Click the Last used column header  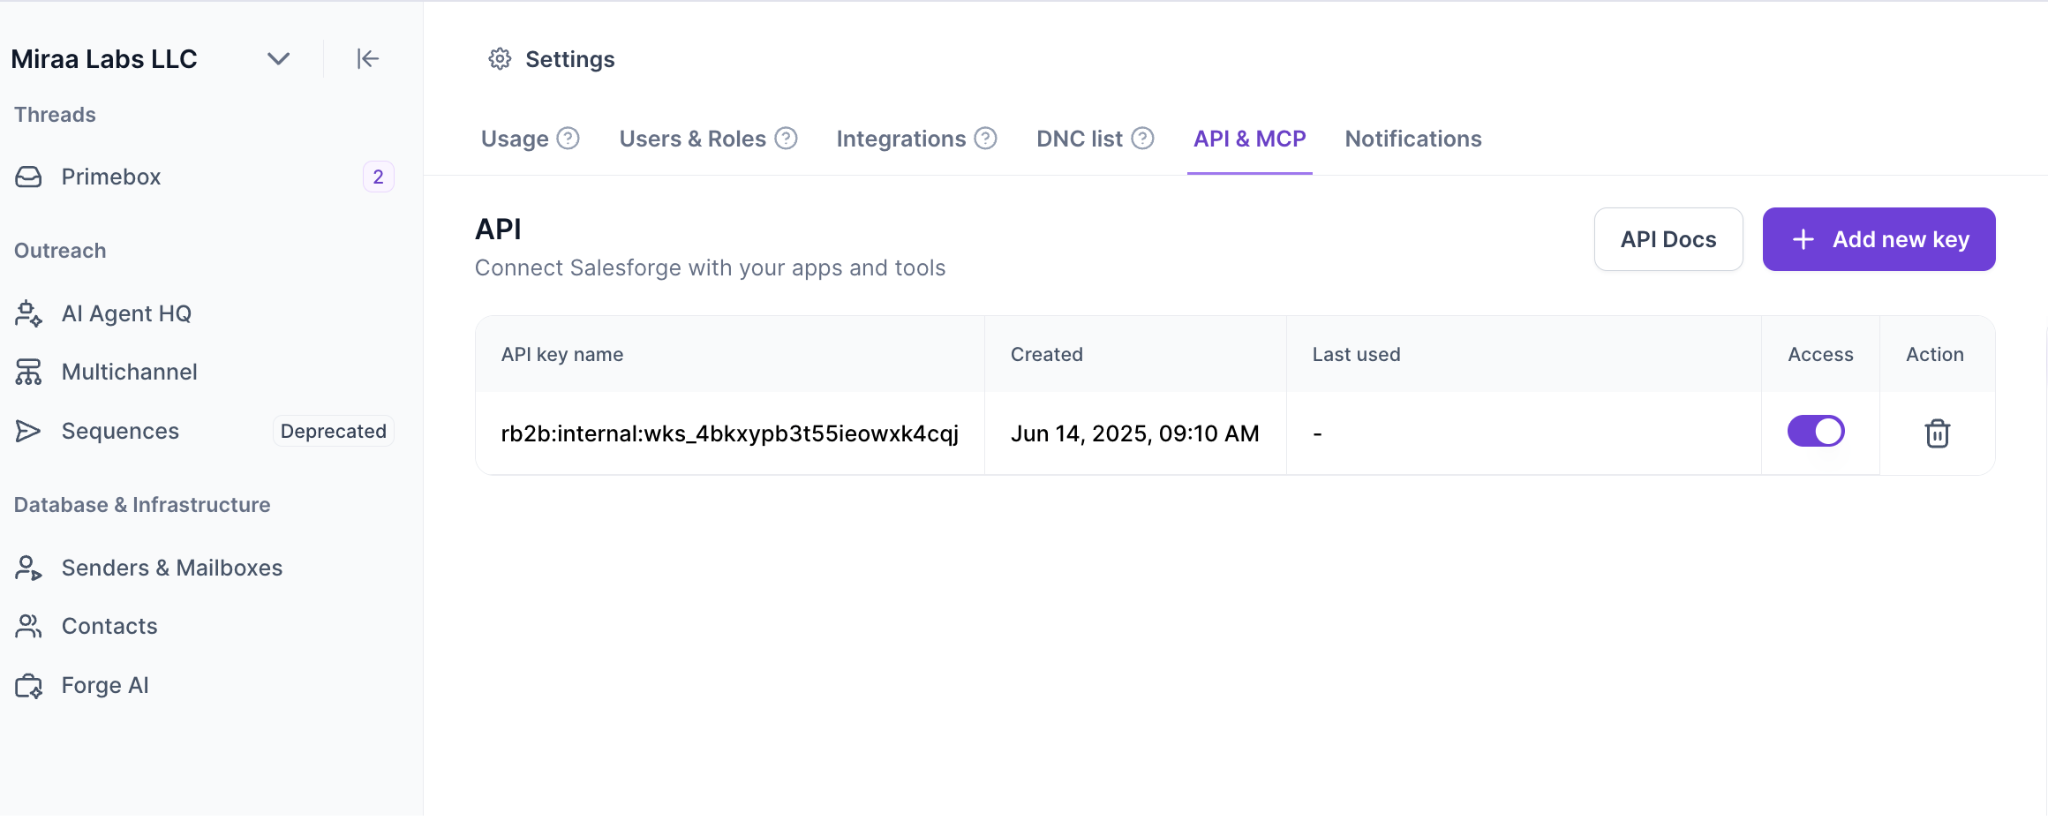click(x=1356, y=354)
